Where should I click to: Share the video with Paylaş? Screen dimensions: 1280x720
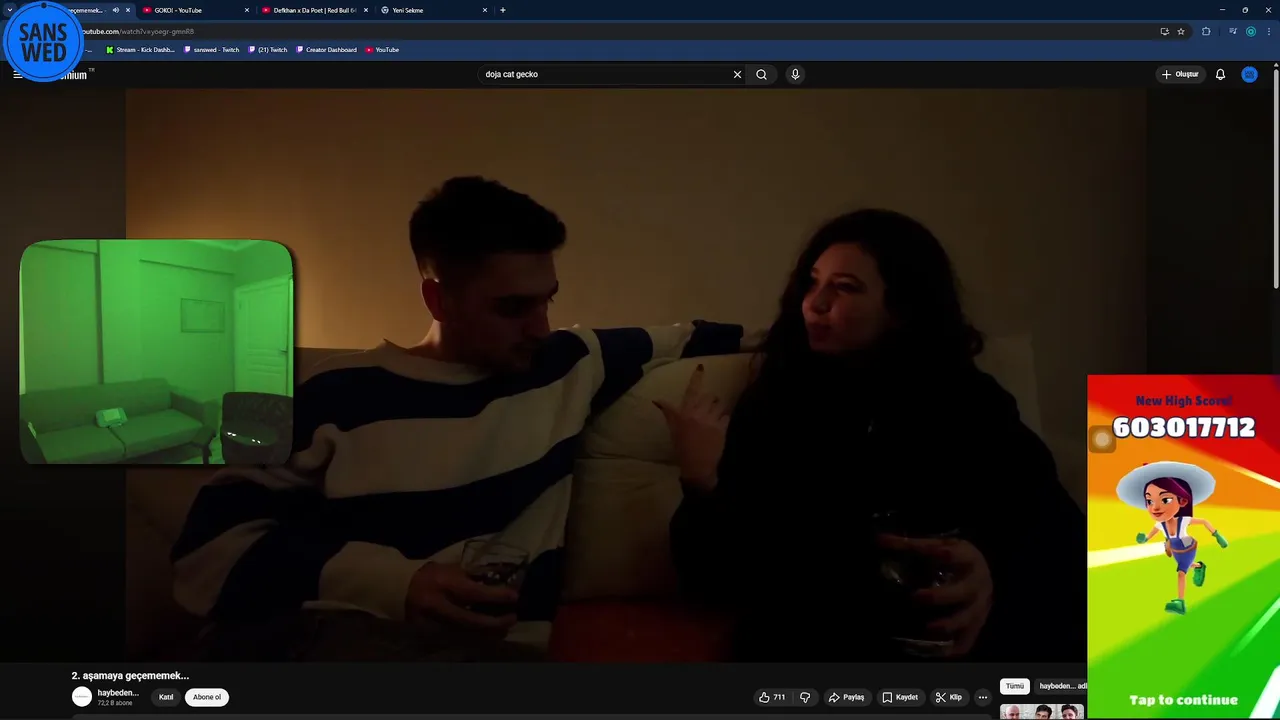[x=846, y=697]
